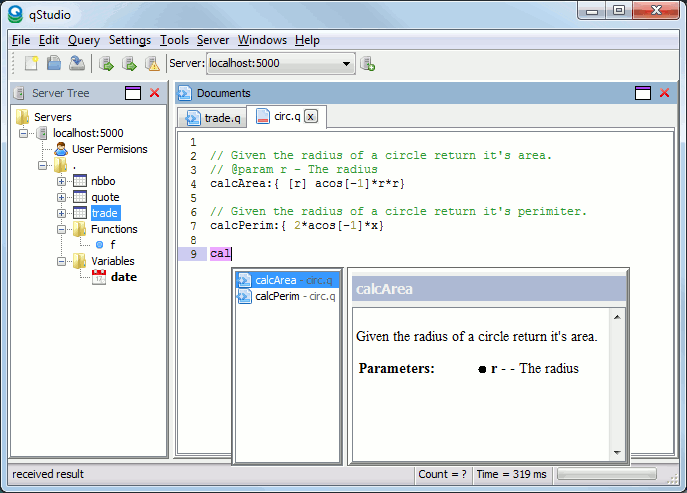Screen dimensions: 687x493
Task: Click the run icon with warning triangle
Action: (152, 64)
